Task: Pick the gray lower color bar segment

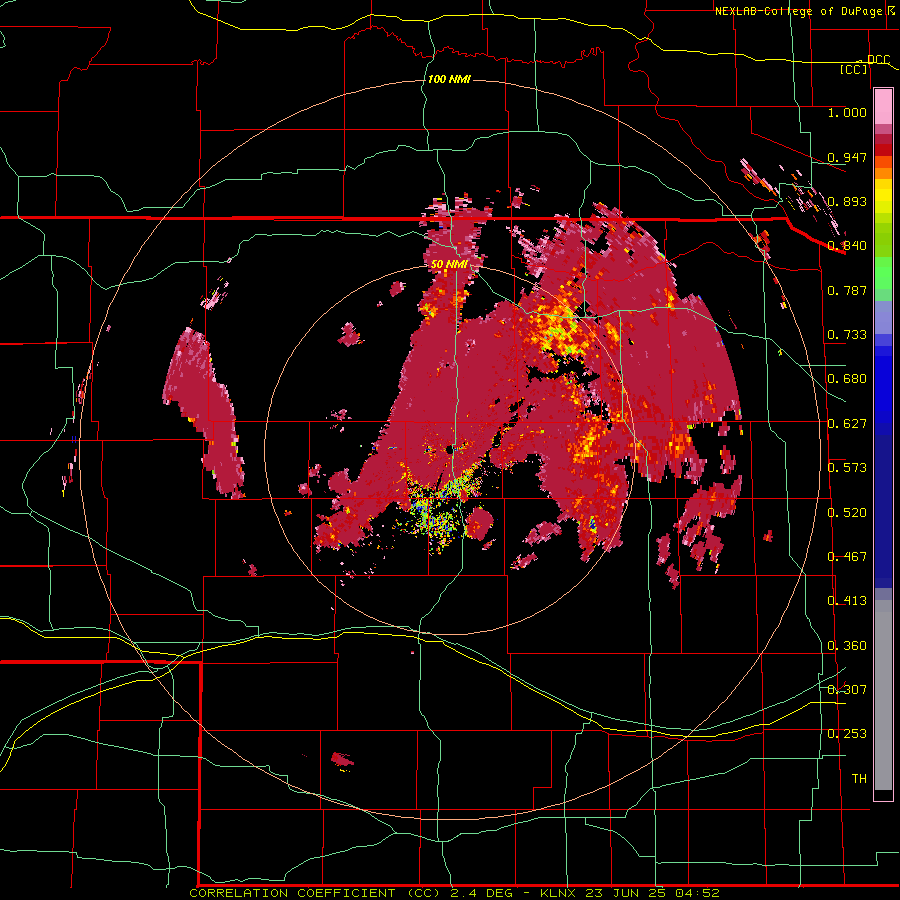Action: pyautogui.click(x=883, y=695)
